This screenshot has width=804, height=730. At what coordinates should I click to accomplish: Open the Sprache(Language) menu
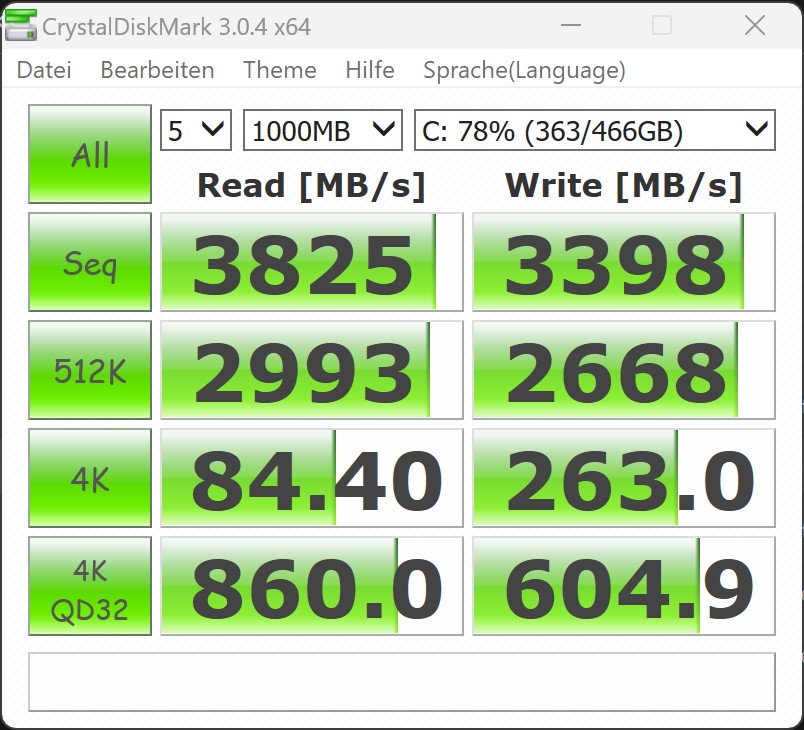point(524,70)
